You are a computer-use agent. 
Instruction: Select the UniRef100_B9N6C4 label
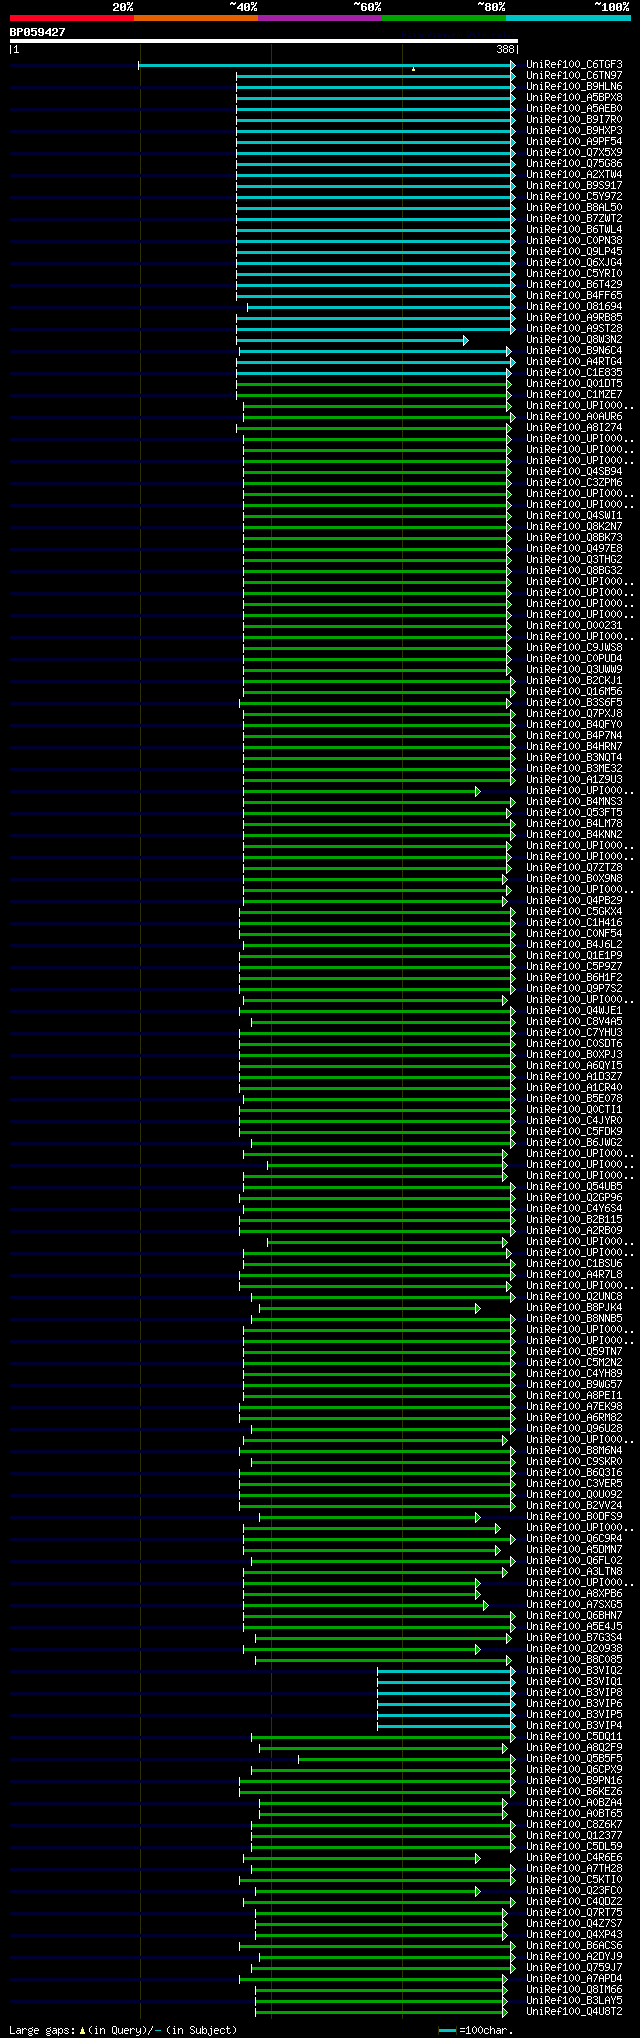pos(574,351)
